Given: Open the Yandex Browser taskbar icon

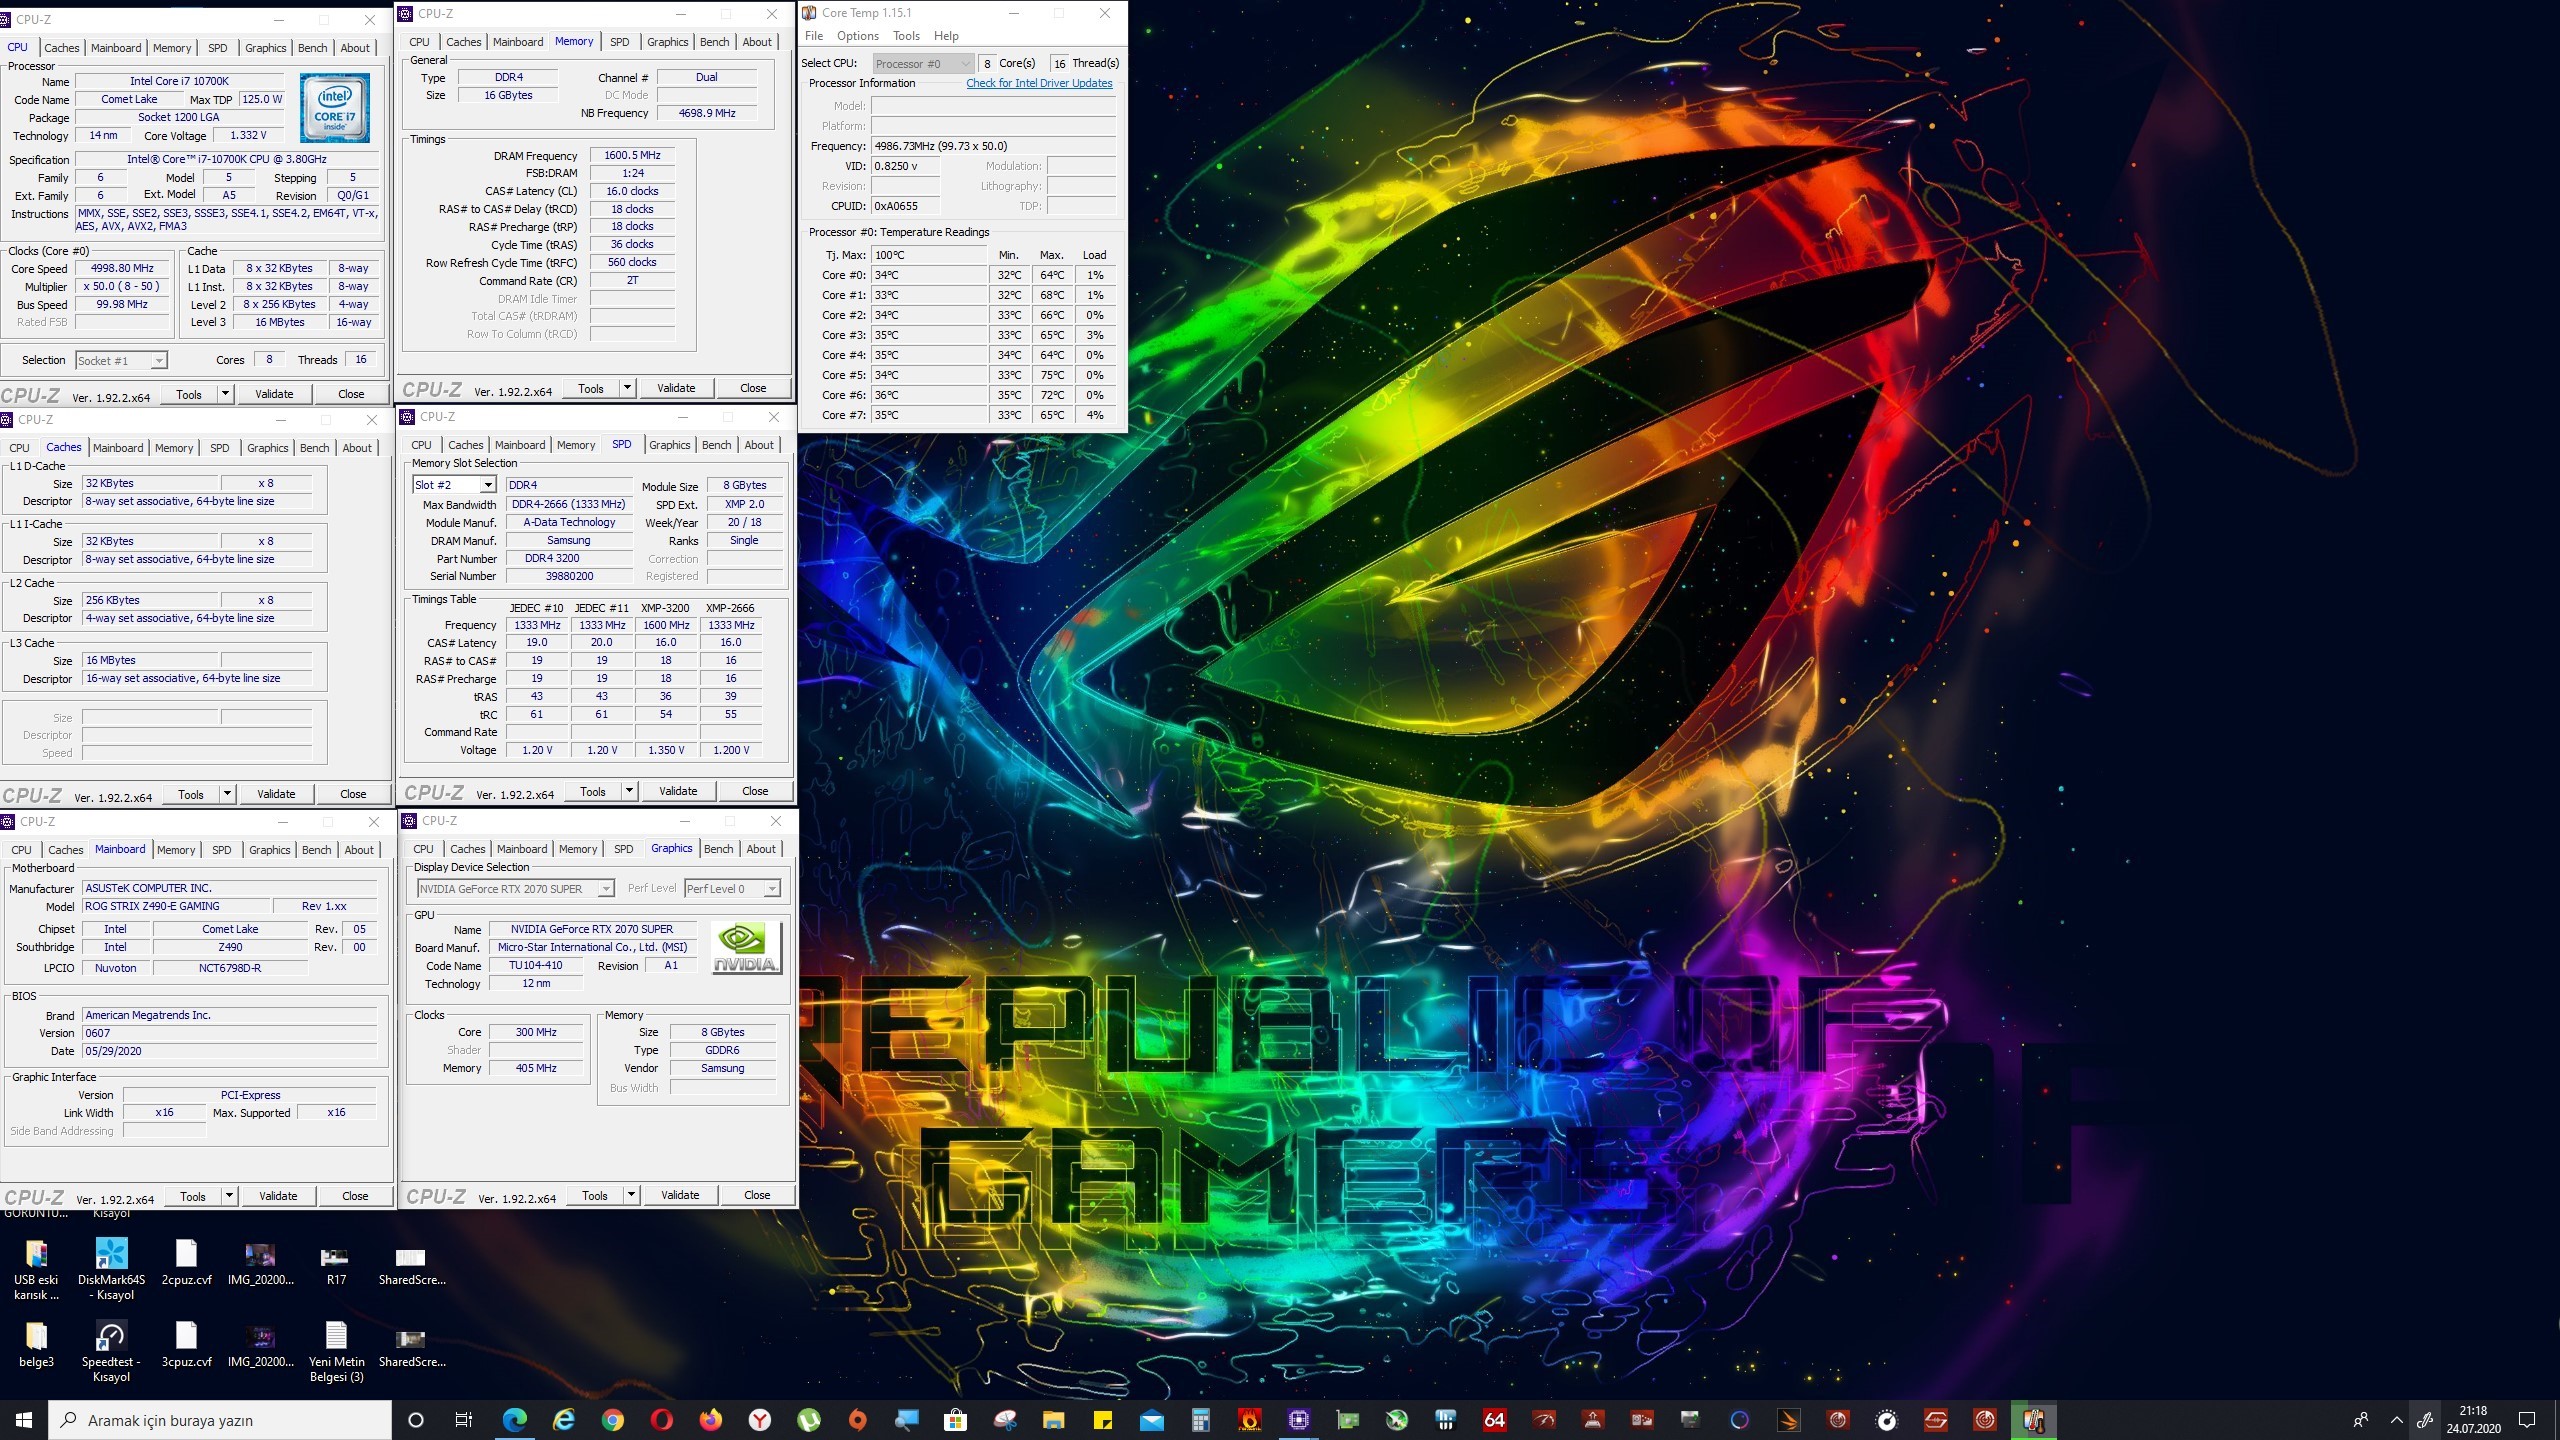Looking at the screenshot, I should click(760, 1420).
